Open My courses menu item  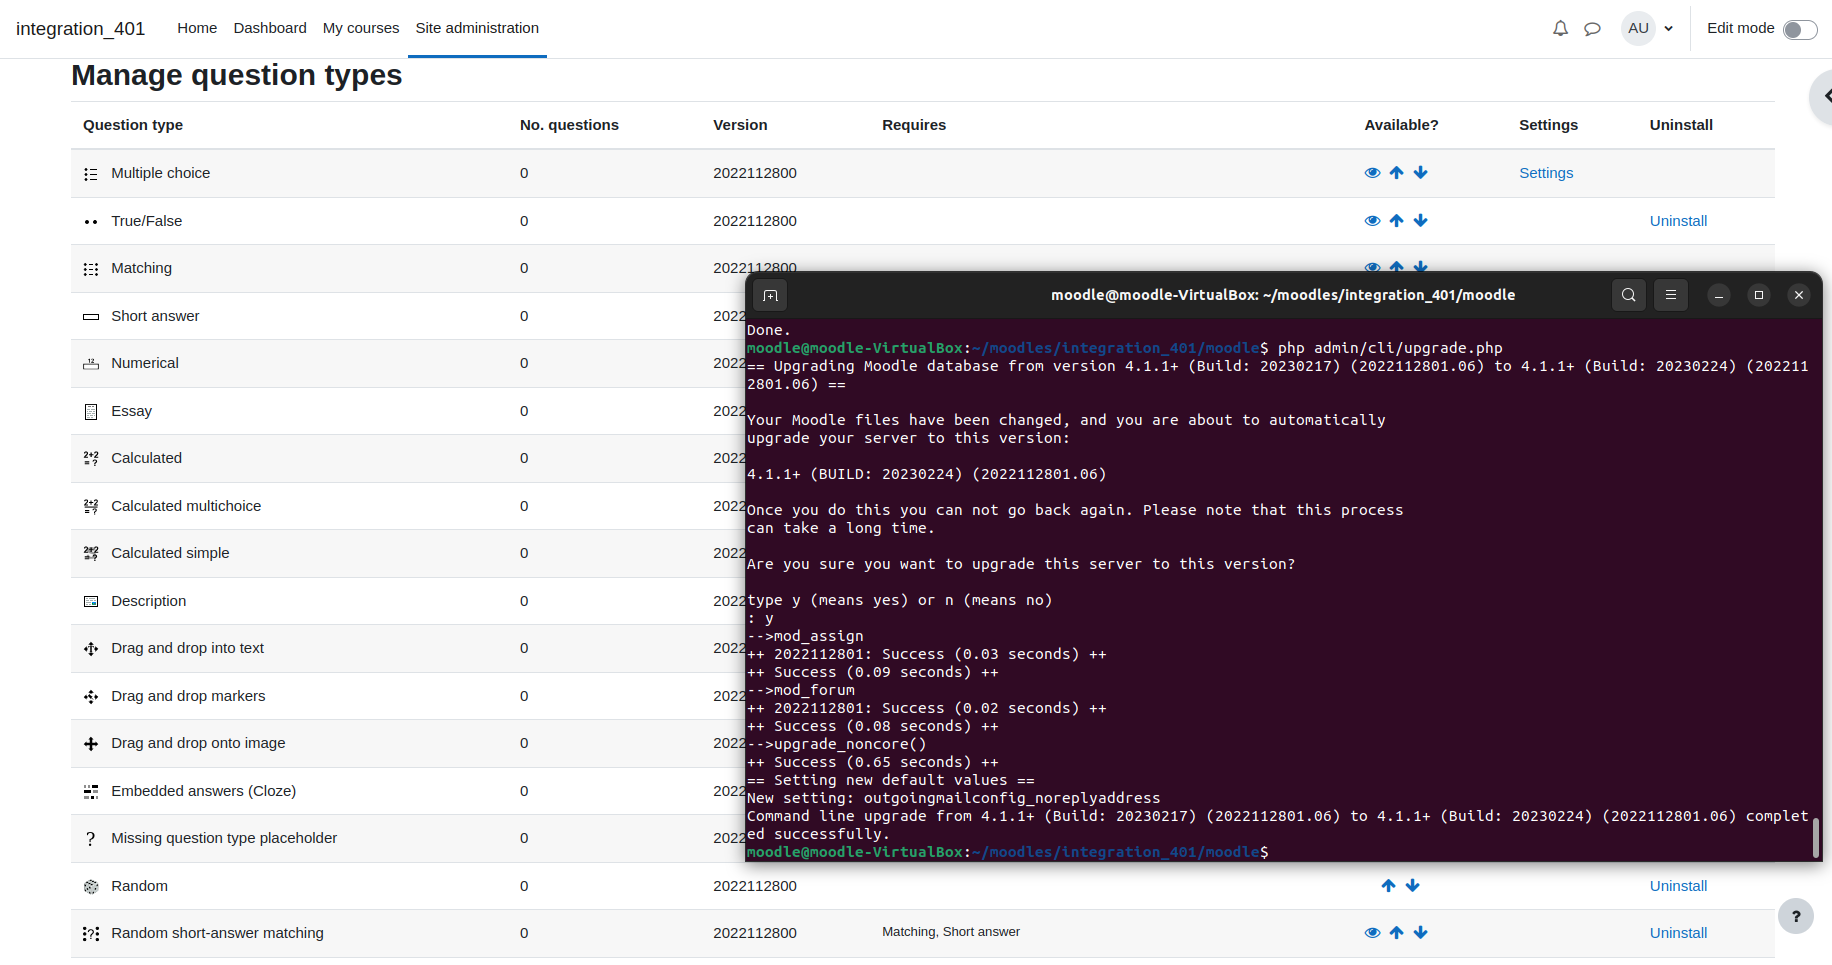click(361, 28)
